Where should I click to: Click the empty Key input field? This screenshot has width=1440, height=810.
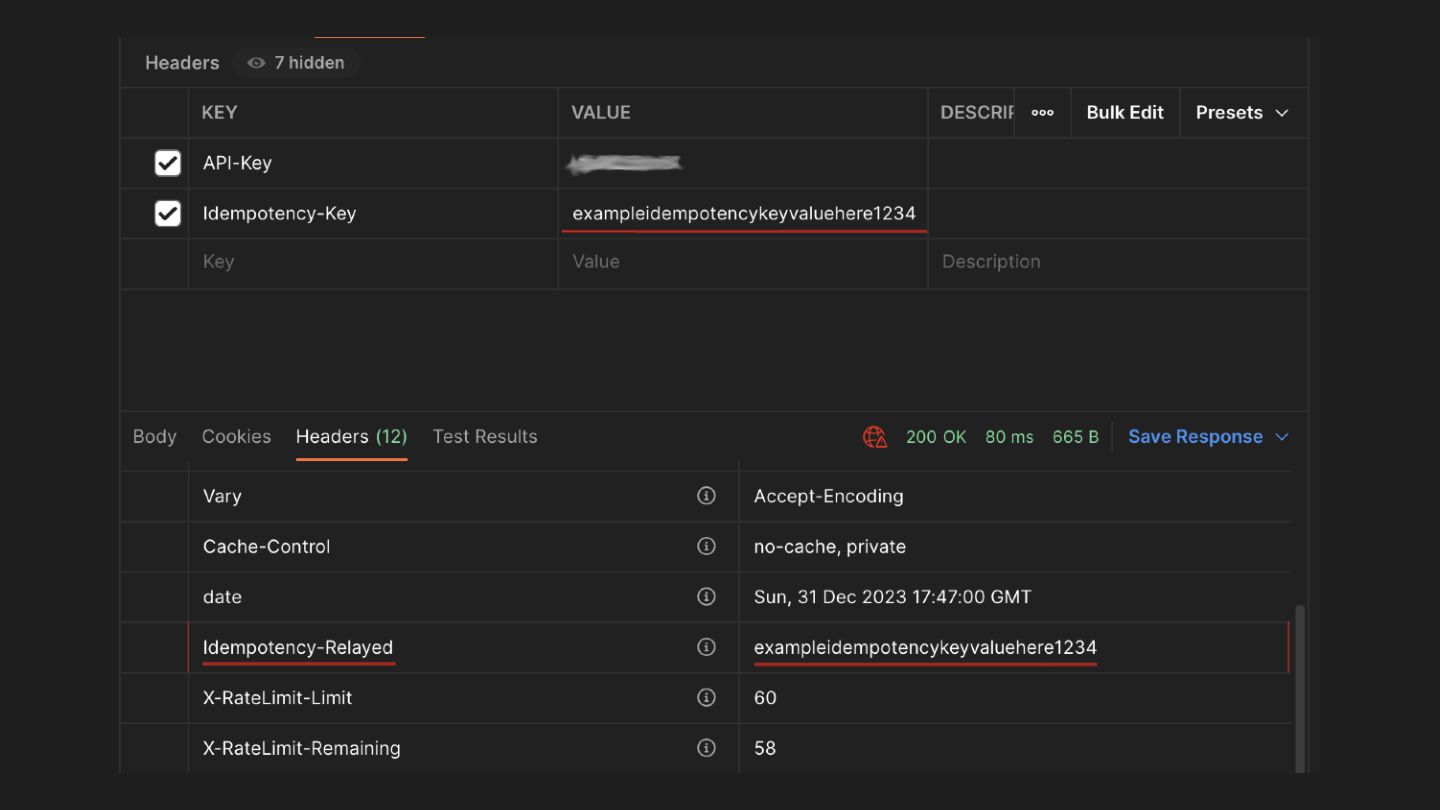tap(370, 262)
